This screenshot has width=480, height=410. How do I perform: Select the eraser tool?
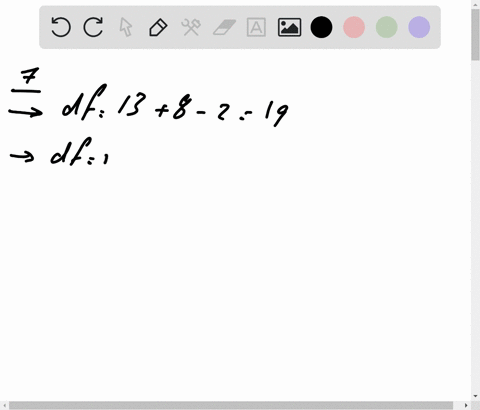224,27
